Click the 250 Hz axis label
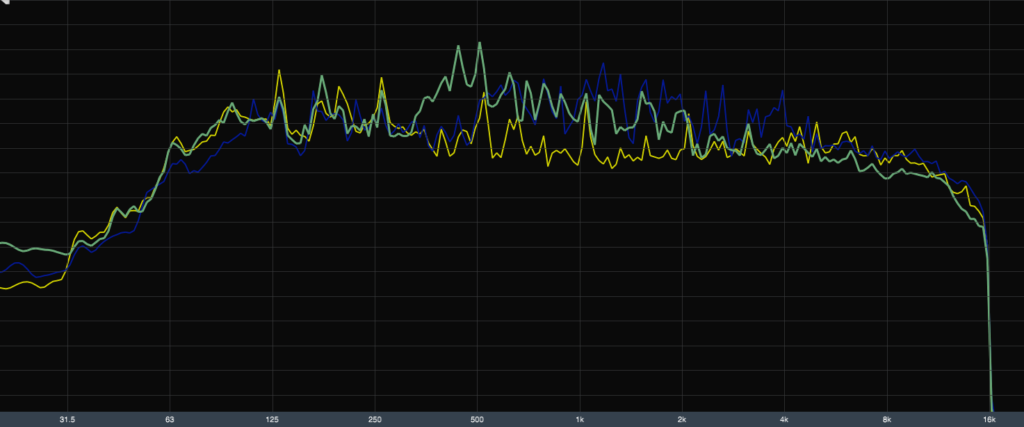Viewport: 1024px width, 427px height. (x=375, y=419)
